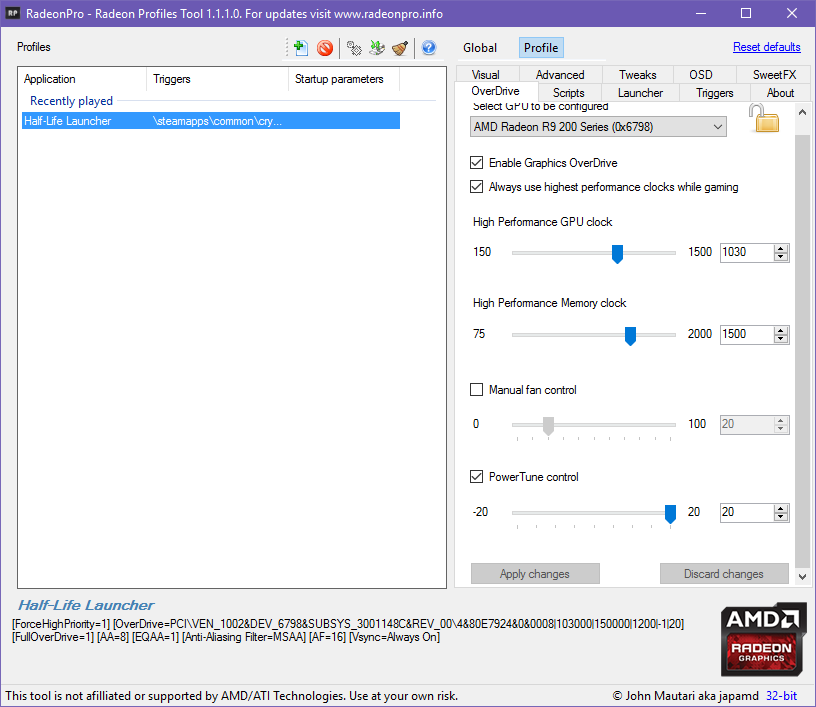Open the AMD Radeon R9 200 GPU dropdown

click(598, 127)
